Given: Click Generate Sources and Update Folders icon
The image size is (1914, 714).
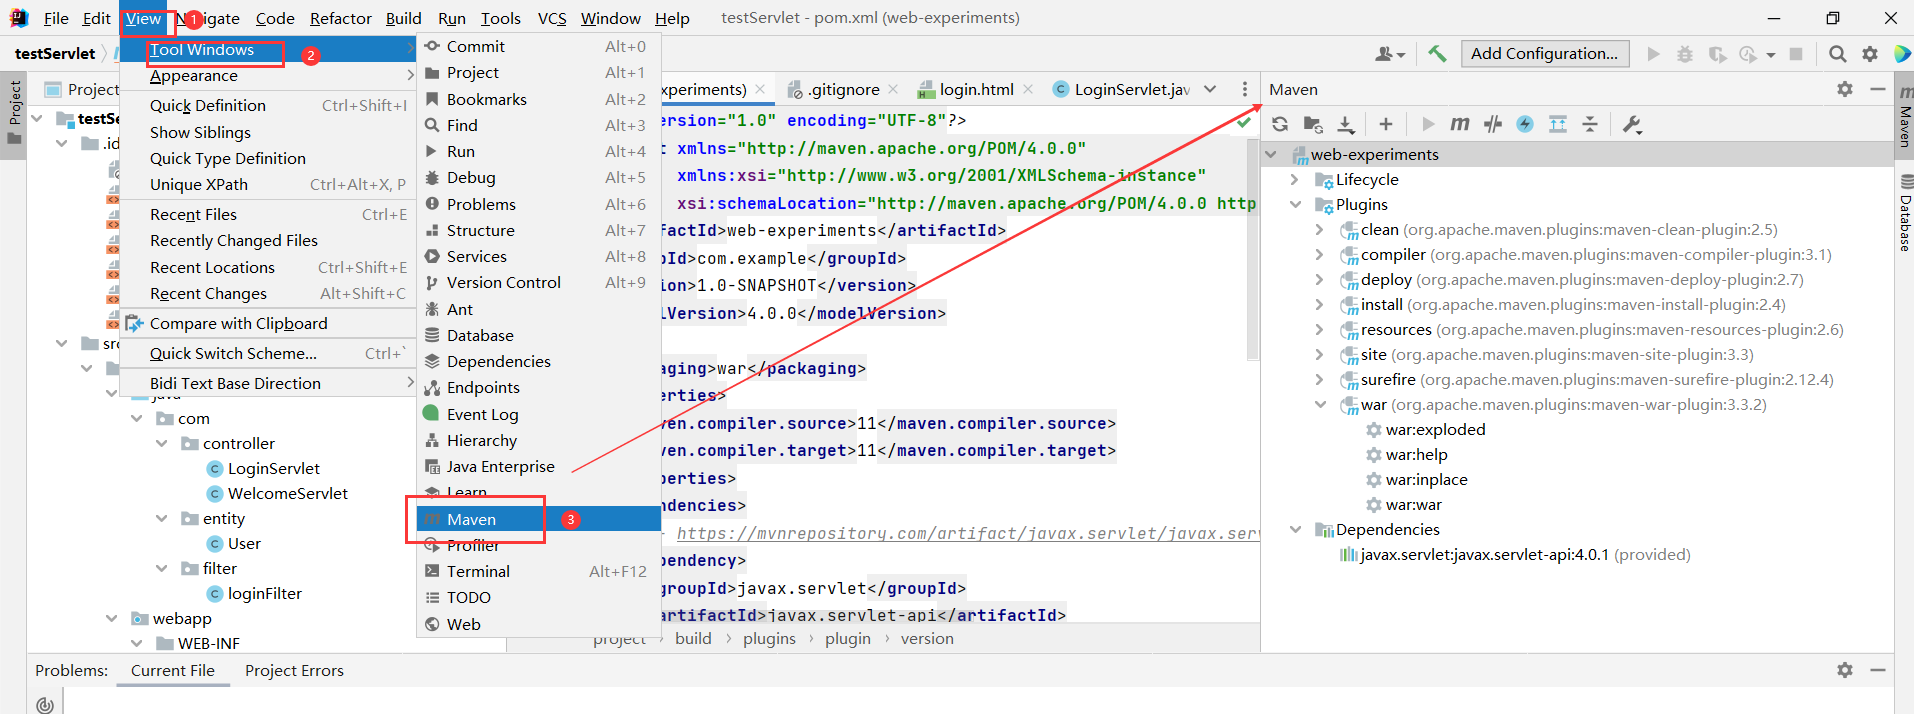Looking at the screenshot, I should point(1313,124).
